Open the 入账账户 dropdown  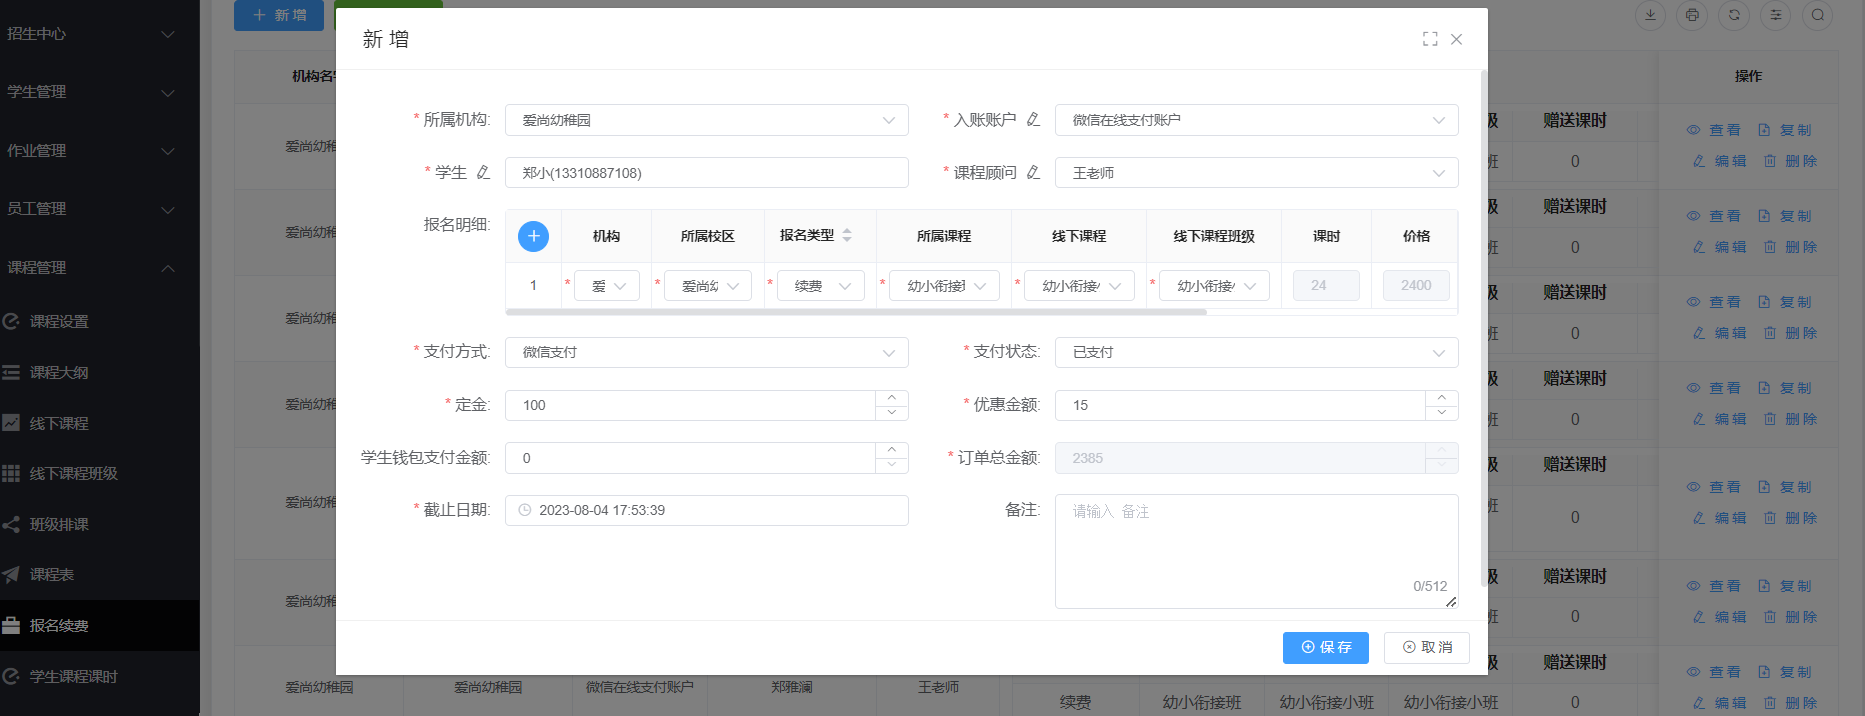coord(1257,120)
